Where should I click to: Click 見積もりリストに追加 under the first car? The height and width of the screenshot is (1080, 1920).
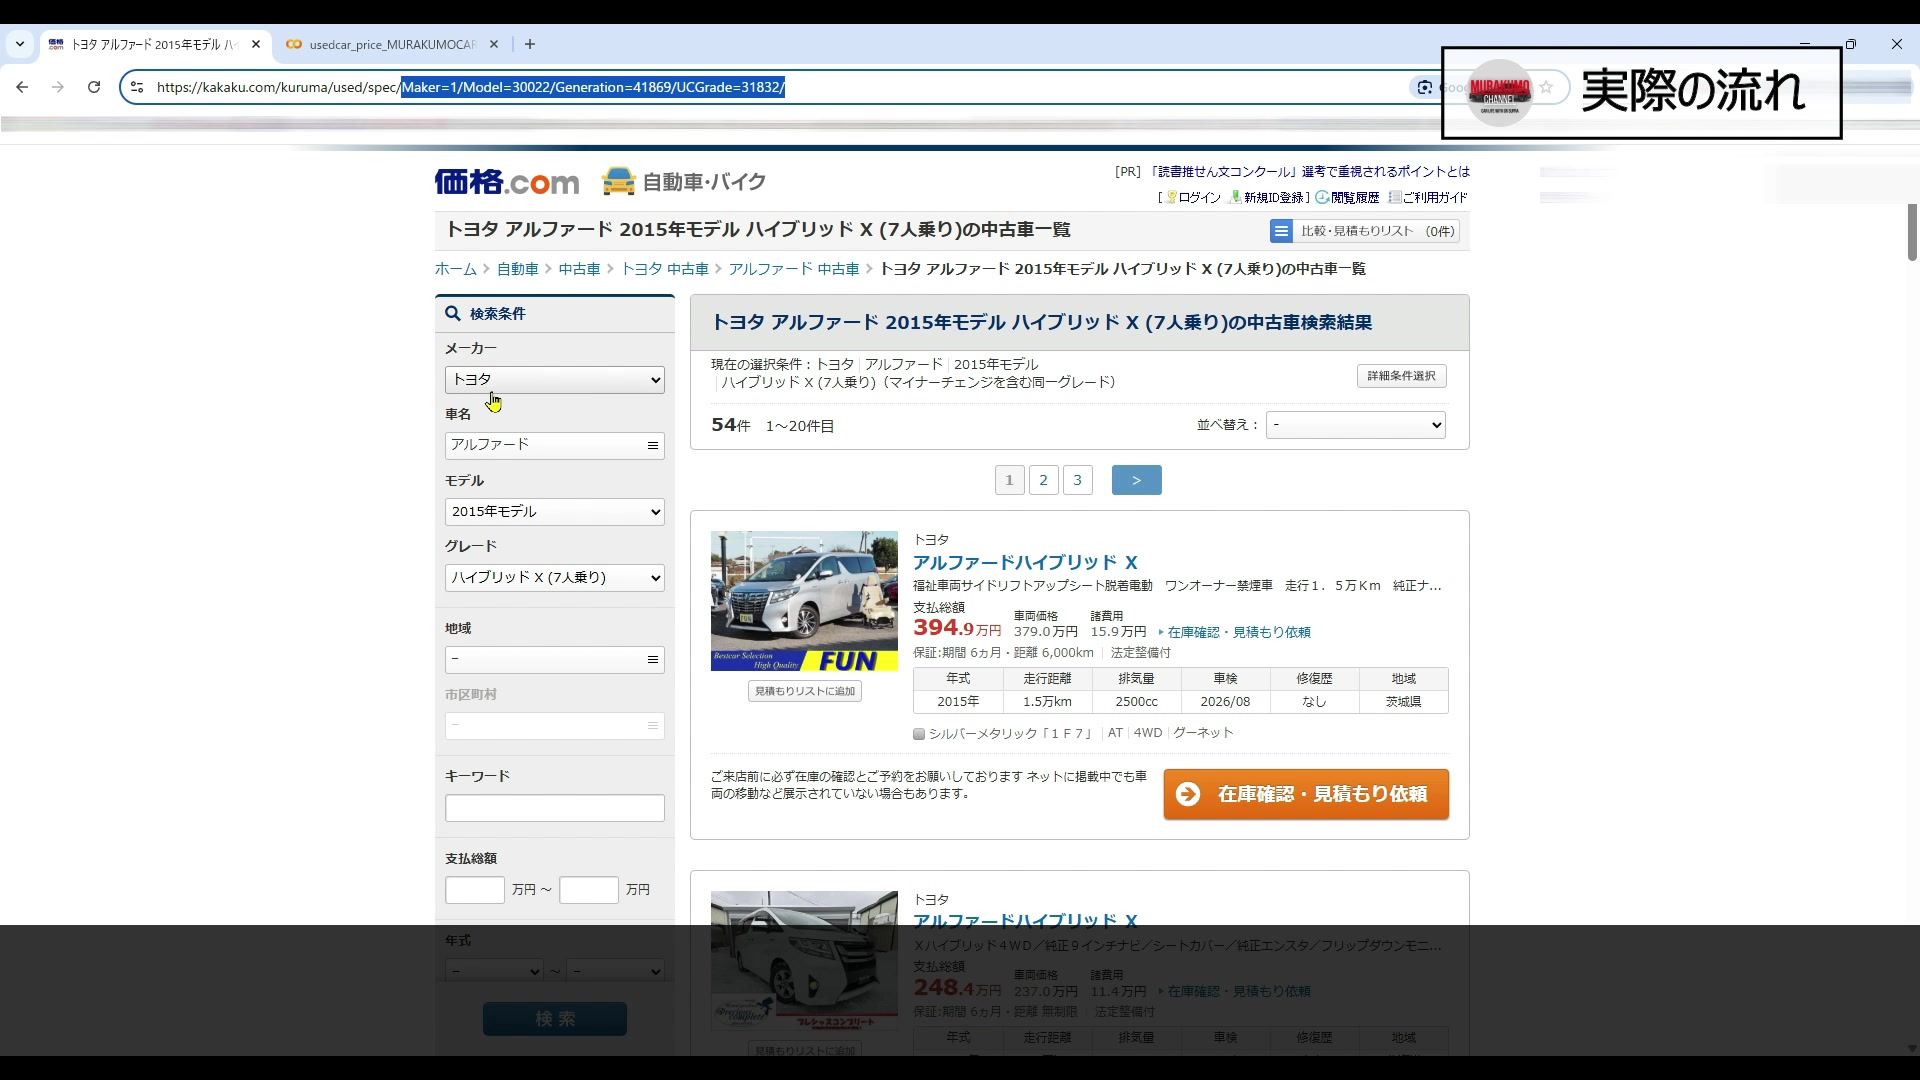coord(805,691)
